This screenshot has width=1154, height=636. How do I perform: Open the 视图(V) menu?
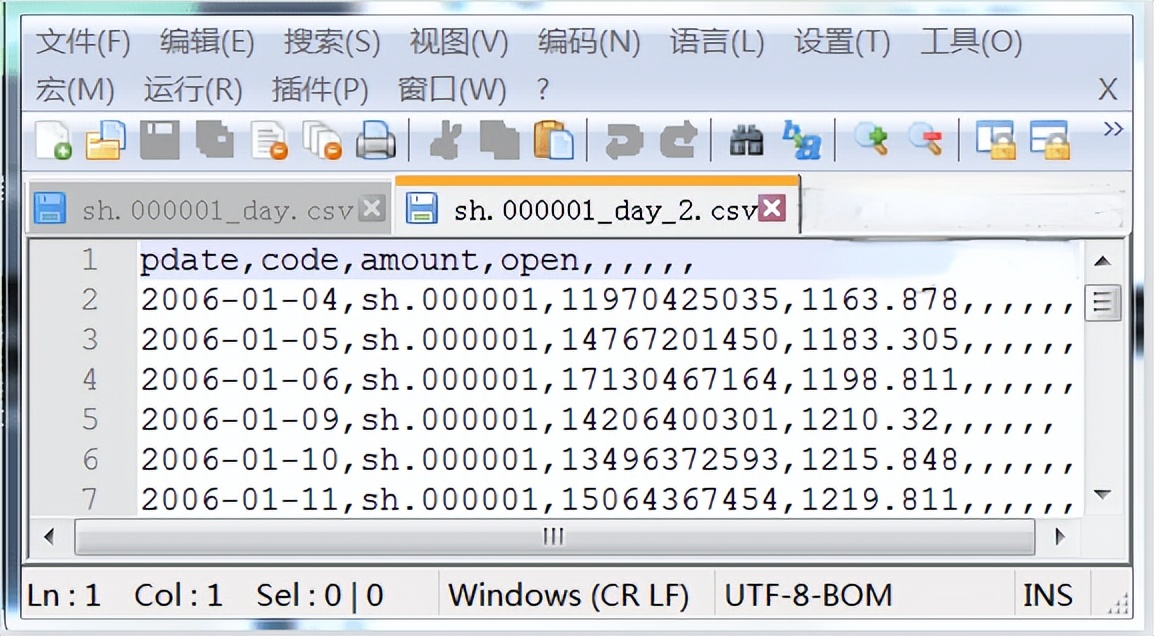(459, 42)
